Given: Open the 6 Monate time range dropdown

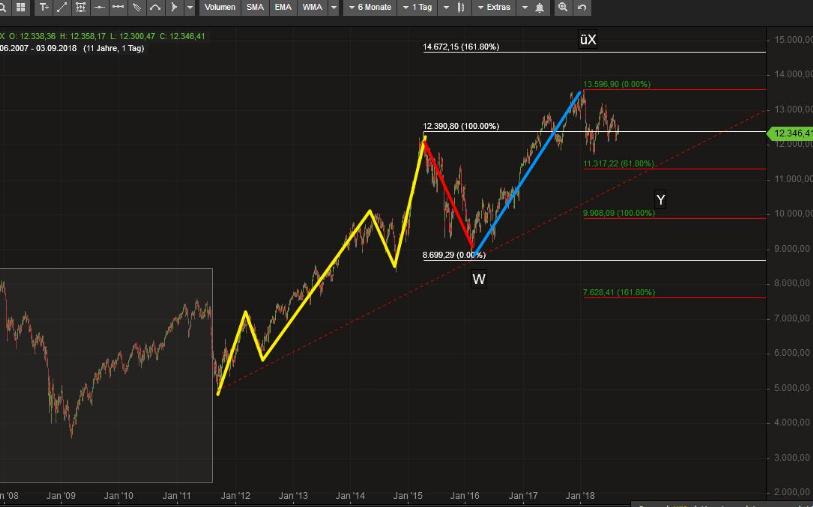Looking at the screenshot, I should tap(370, 7).
